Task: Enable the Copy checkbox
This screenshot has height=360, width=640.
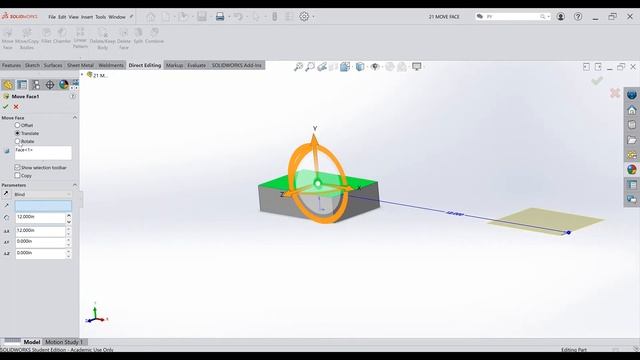Action: click(x=17, y=176)
